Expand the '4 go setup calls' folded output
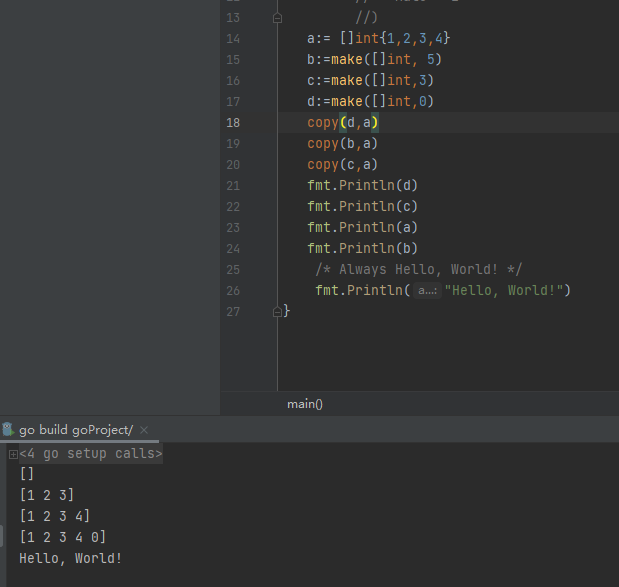619x587 pixels. (x=13, y=454)
